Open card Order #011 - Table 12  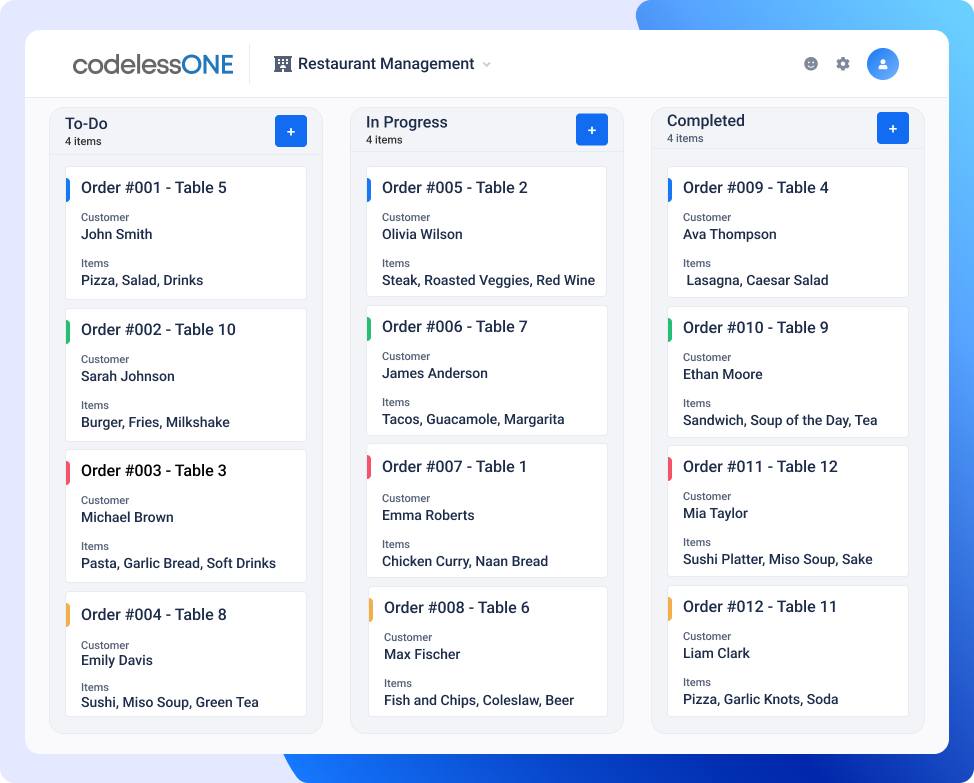pyautogui.click(x=788, y=511)
